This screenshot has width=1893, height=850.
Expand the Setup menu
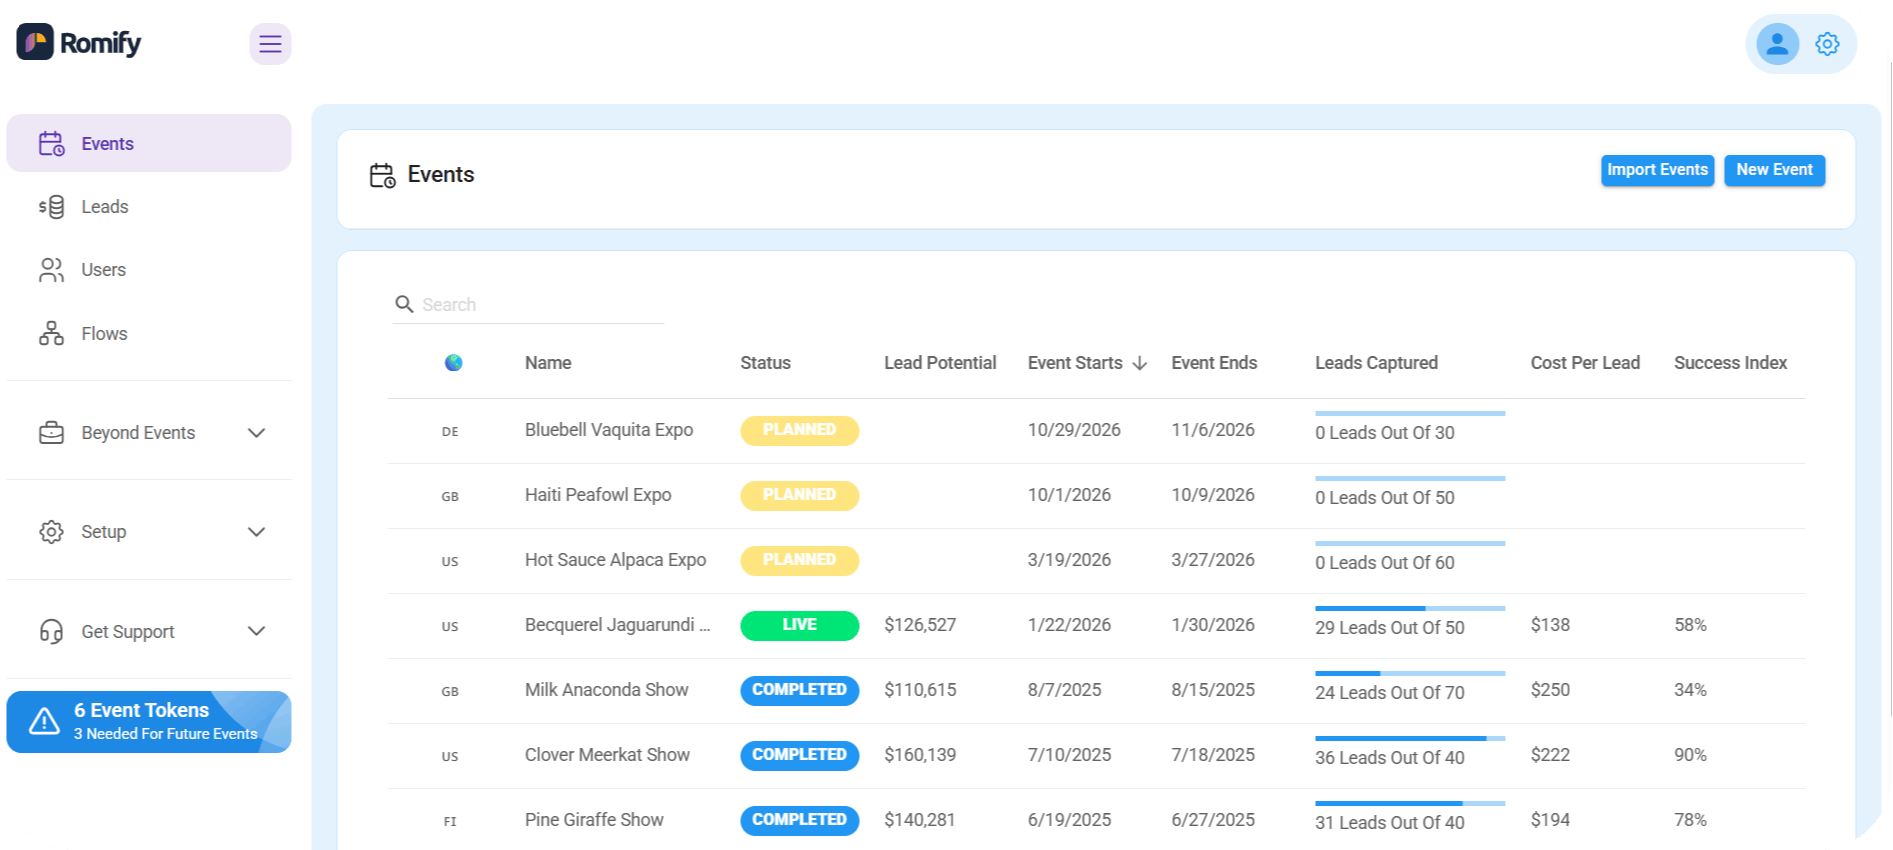tap(256, 532)
